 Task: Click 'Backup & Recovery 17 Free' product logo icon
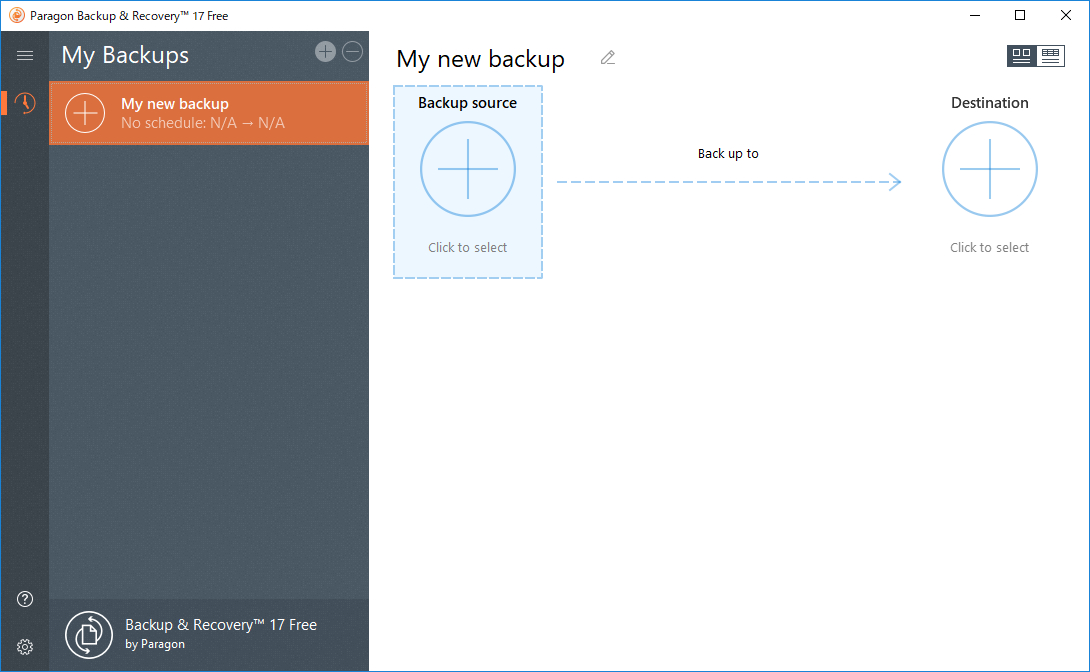(x=89, y=634)
